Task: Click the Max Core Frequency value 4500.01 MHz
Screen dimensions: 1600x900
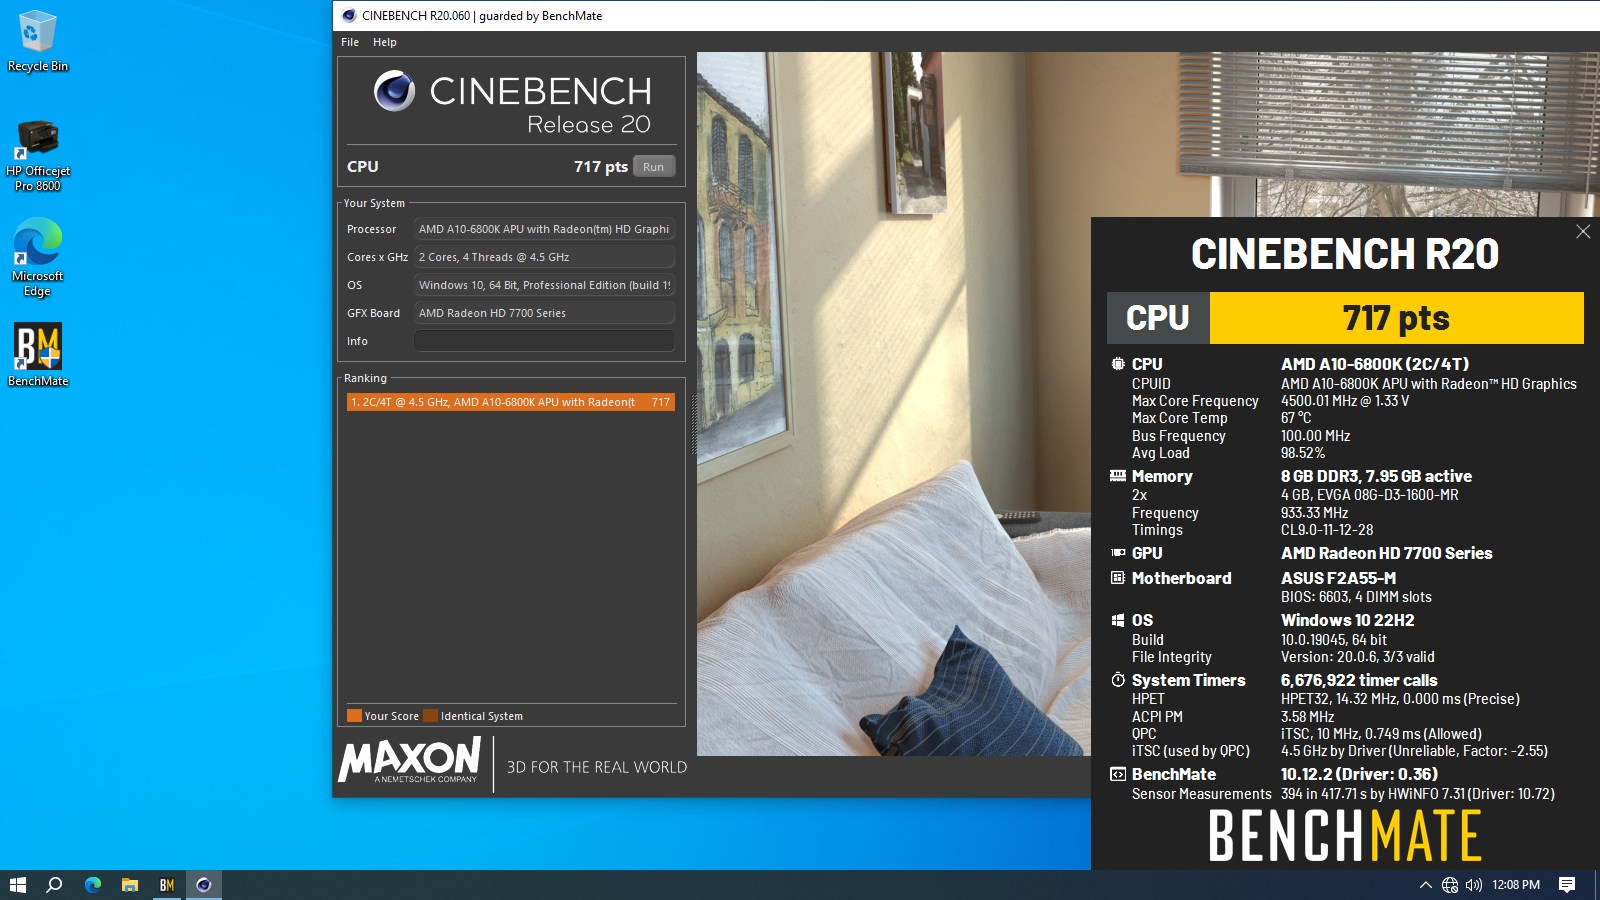Action: pos(1345,401)
